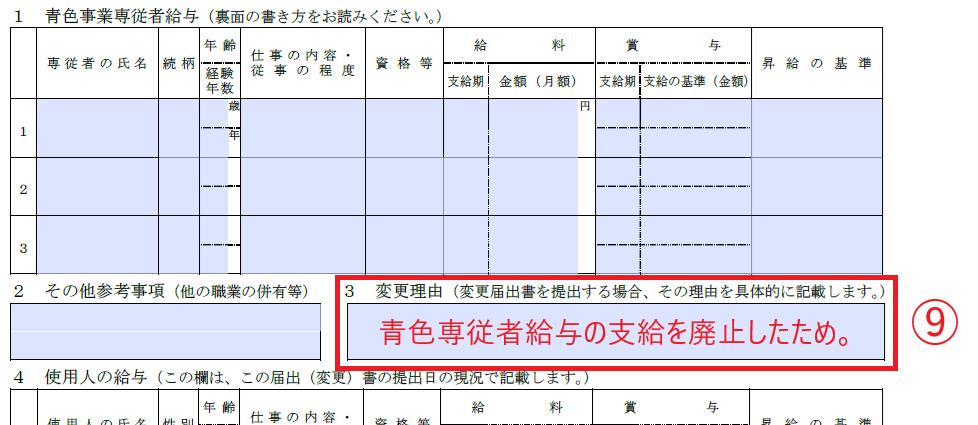Click row 3 昇給の基準 field
Viewport: 978px width, 425px height.
[816, 245]
